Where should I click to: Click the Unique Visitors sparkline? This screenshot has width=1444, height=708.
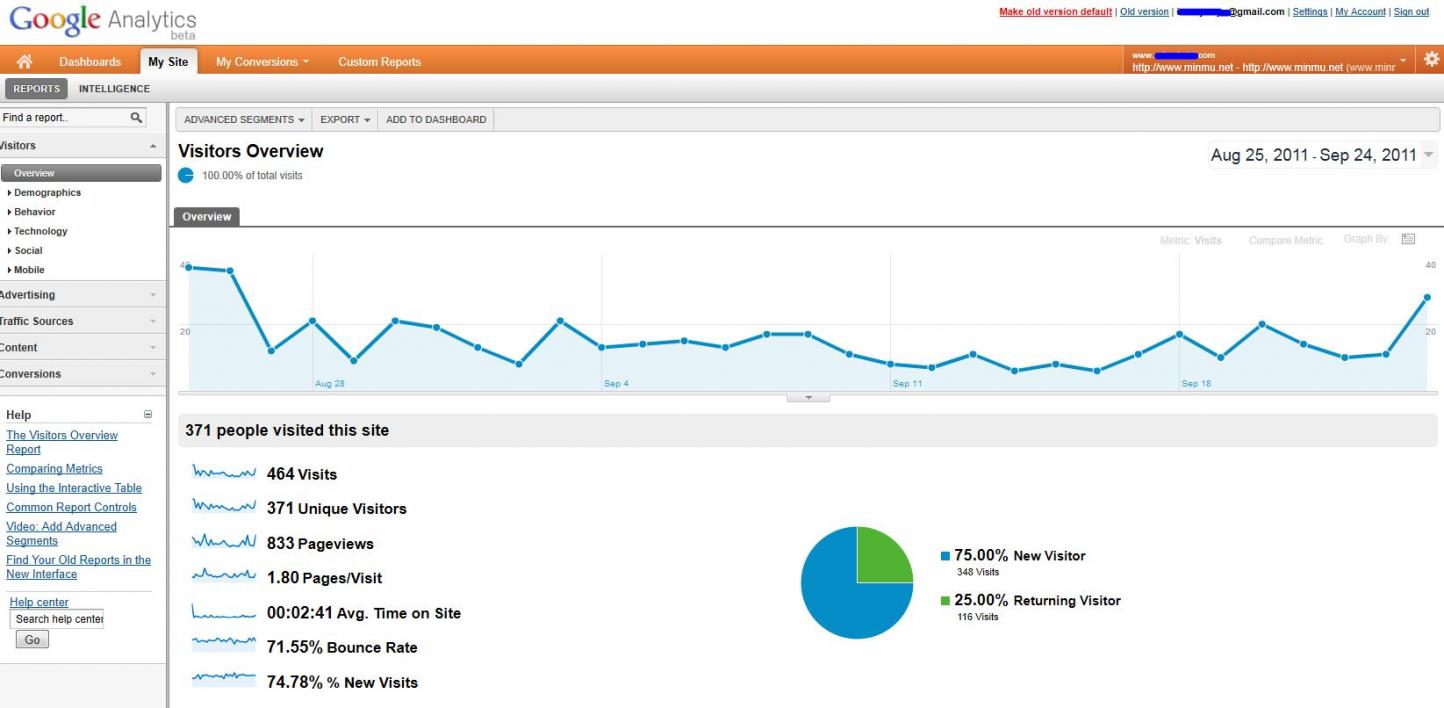coord(224,507)
